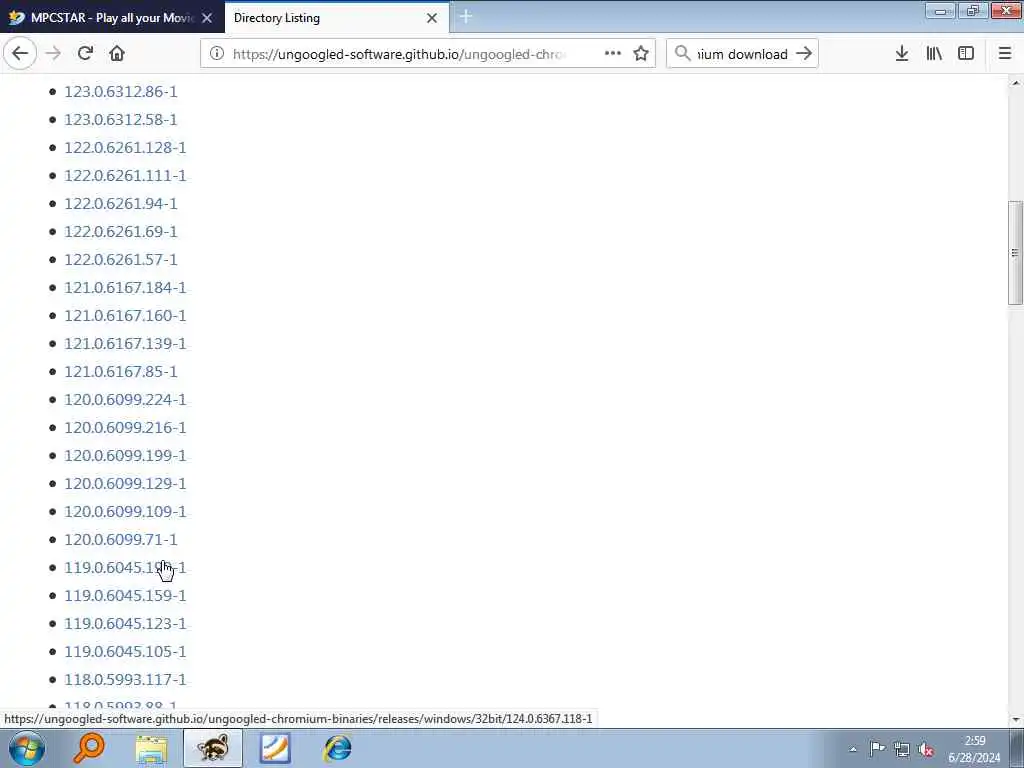
Task: Open version 120.0.6099.71-1
Action: (121, 540)
